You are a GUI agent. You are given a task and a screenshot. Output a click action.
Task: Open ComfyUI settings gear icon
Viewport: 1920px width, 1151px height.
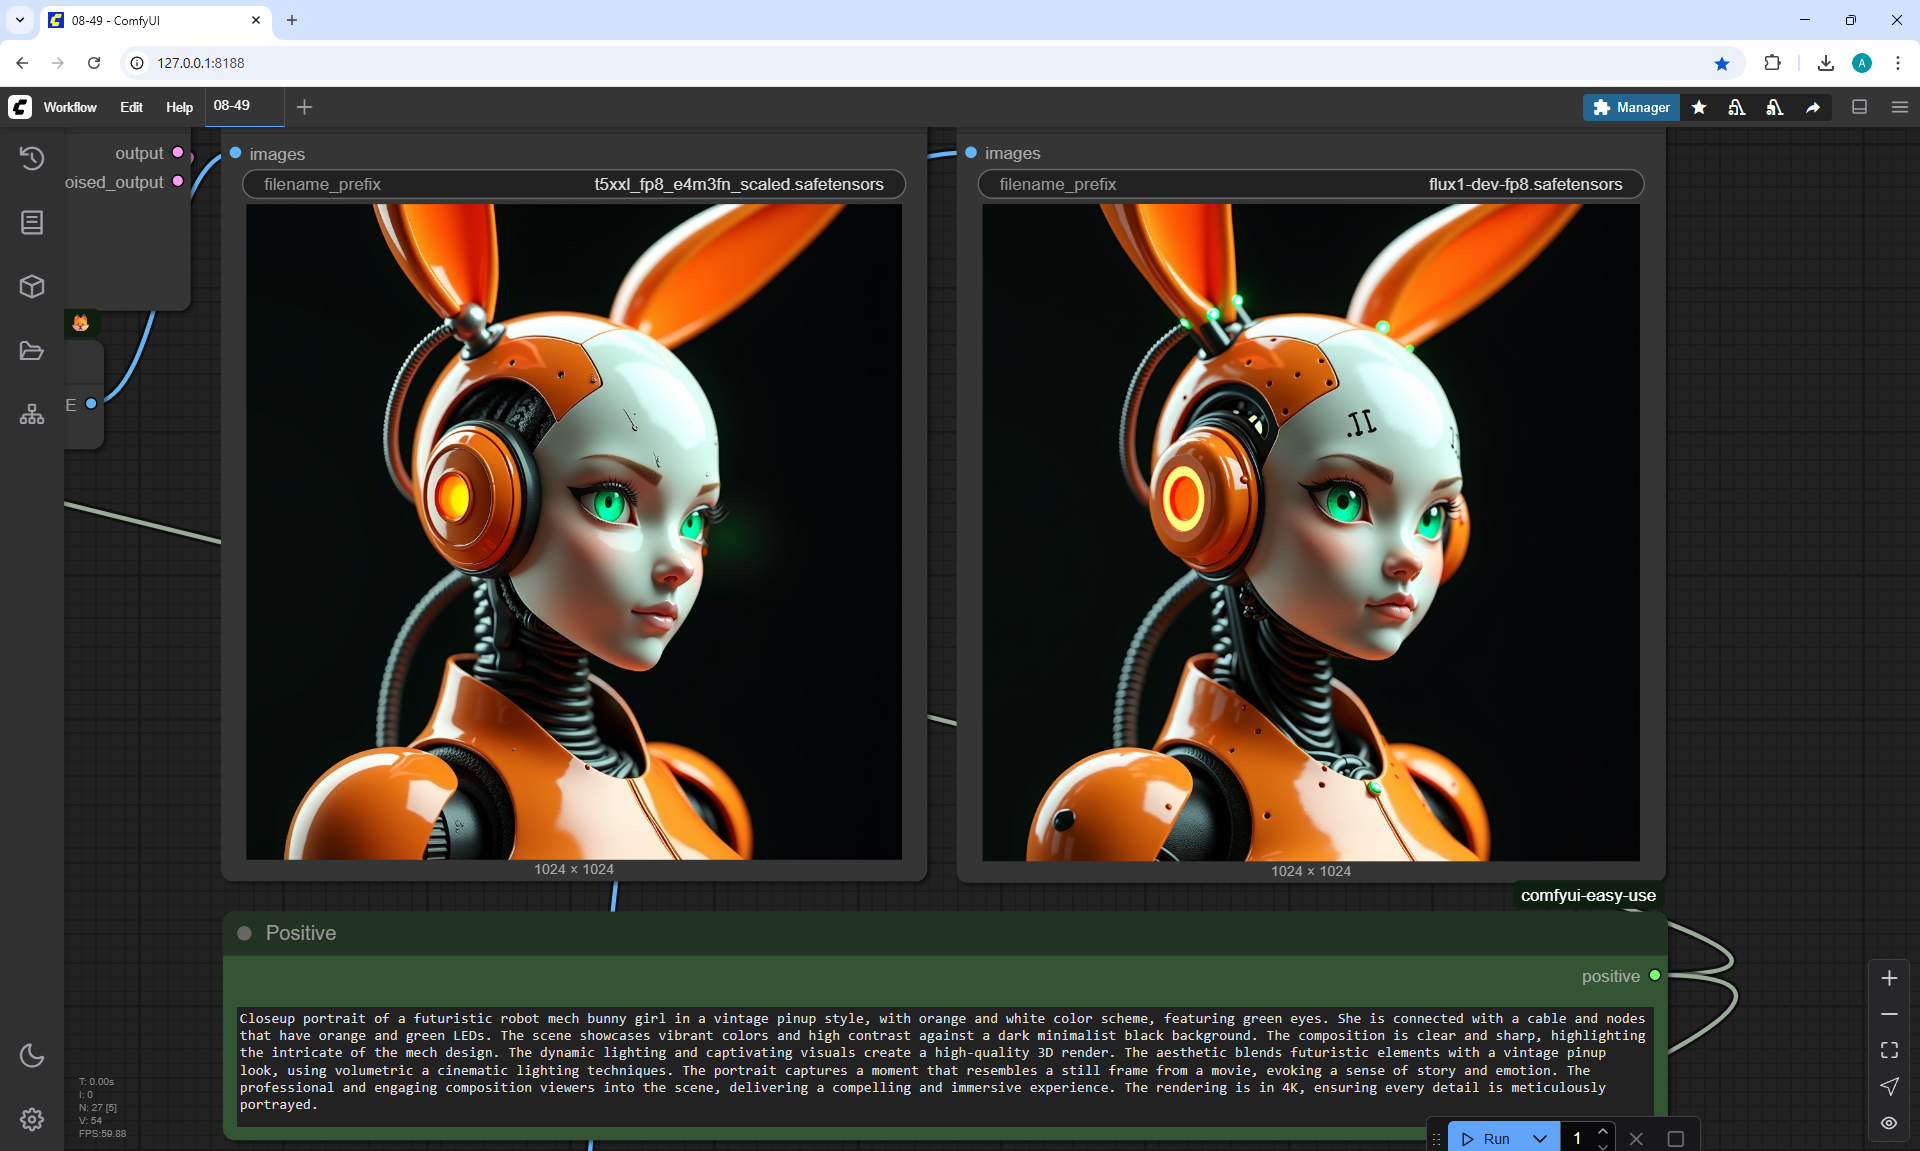coord(32,1119)
